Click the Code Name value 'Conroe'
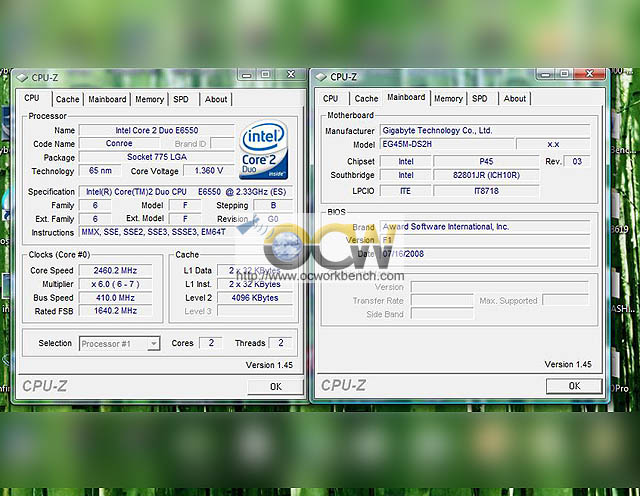 pos(119,143)
